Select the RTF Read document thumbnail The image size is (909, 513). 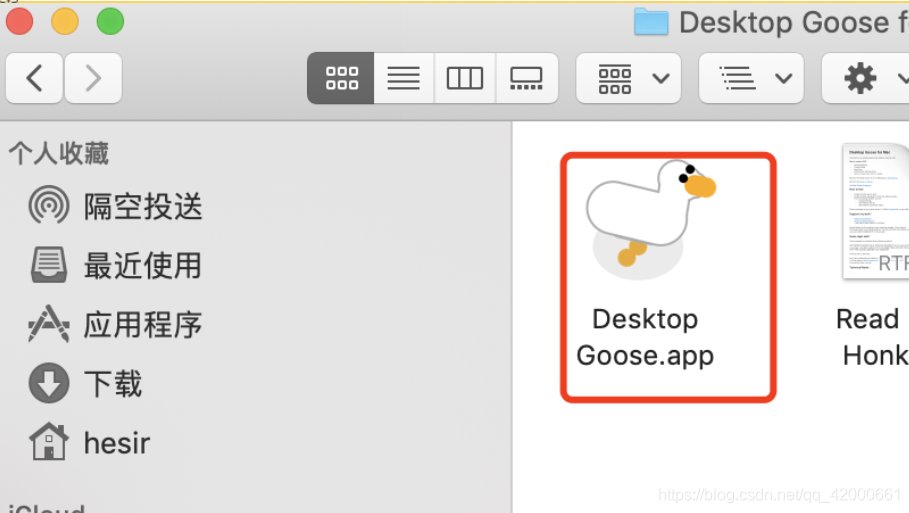pos(875,212)
